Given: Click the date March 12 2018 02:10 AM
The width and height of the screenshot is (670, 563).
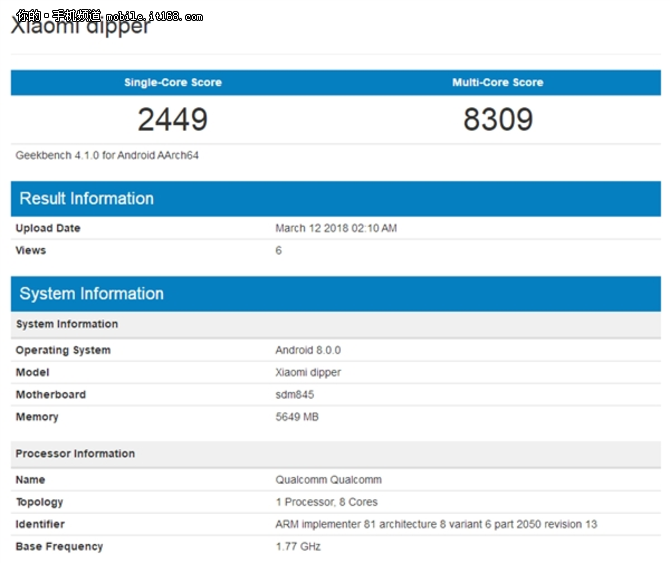Looking at the screenshot, I should click(336, 228).
